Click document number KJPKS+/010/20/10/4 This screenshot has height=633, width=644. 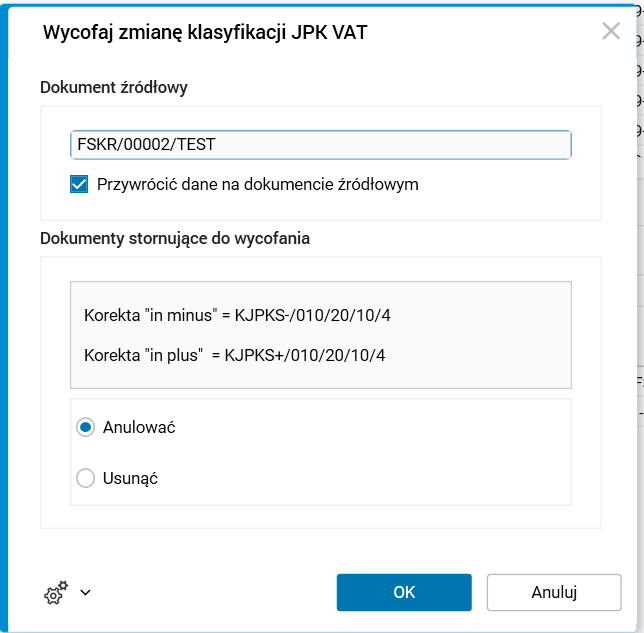tap(305, 355)
